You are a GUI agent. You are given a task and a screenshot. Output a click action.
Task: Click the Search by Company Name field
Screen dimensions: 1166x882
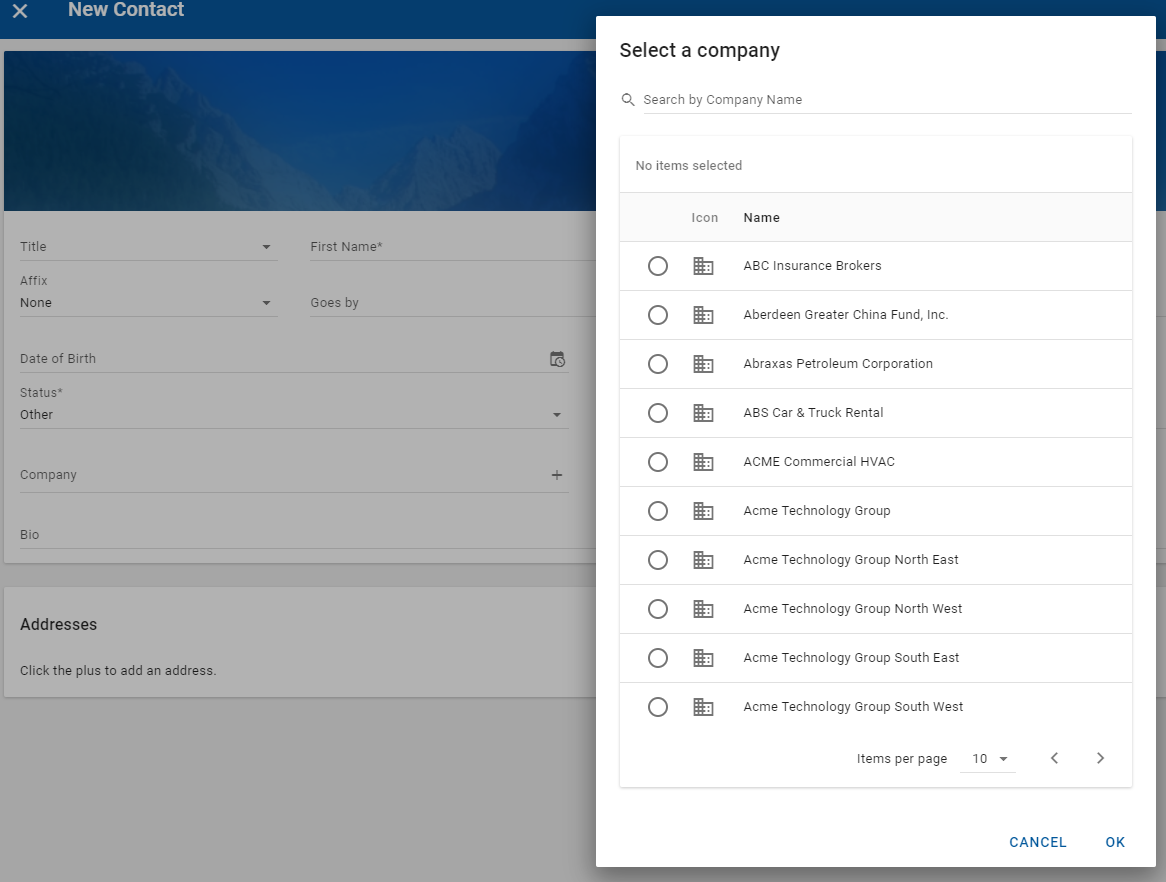885,100
